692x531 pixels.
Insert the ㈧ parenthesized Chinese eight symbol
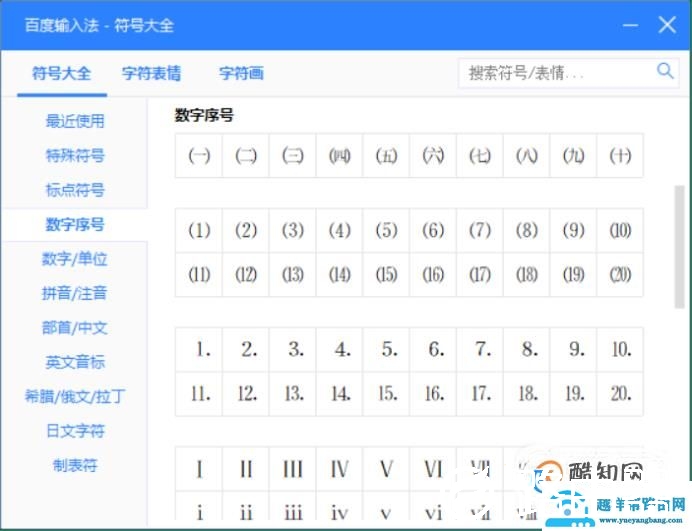(527, 156)
